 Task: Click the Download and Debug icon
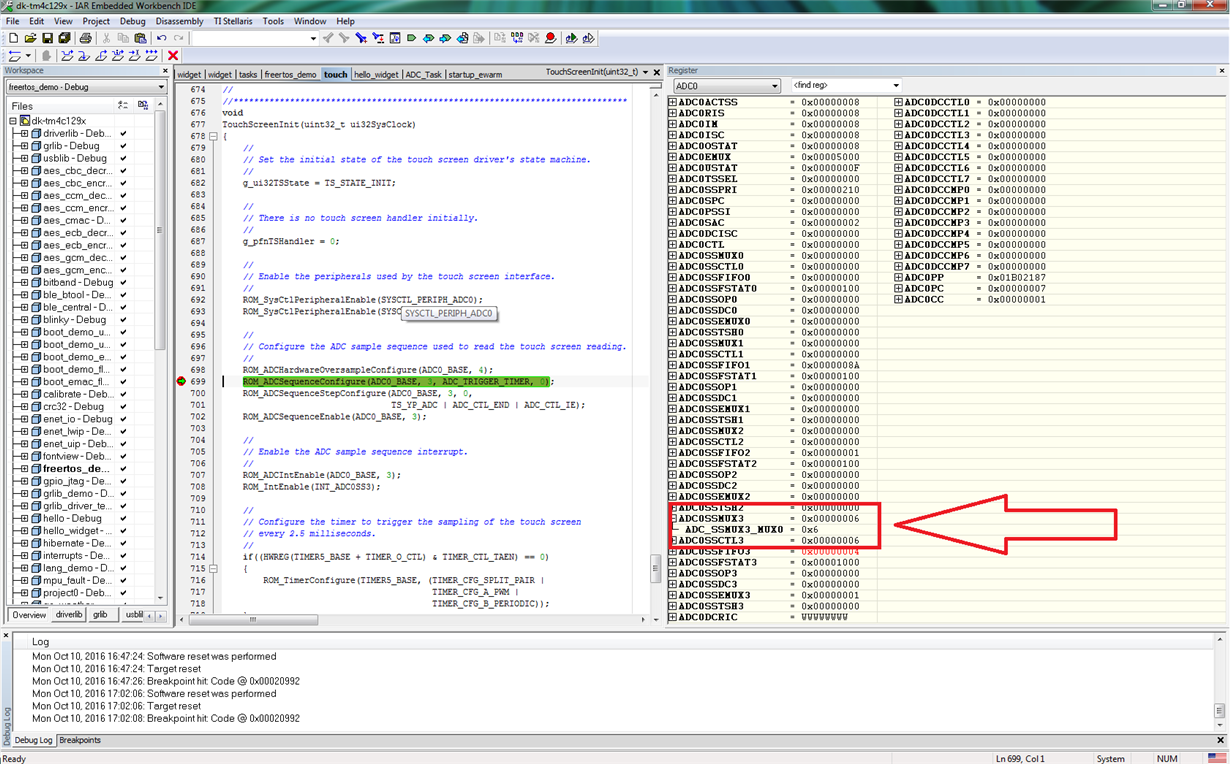[572, 38]
